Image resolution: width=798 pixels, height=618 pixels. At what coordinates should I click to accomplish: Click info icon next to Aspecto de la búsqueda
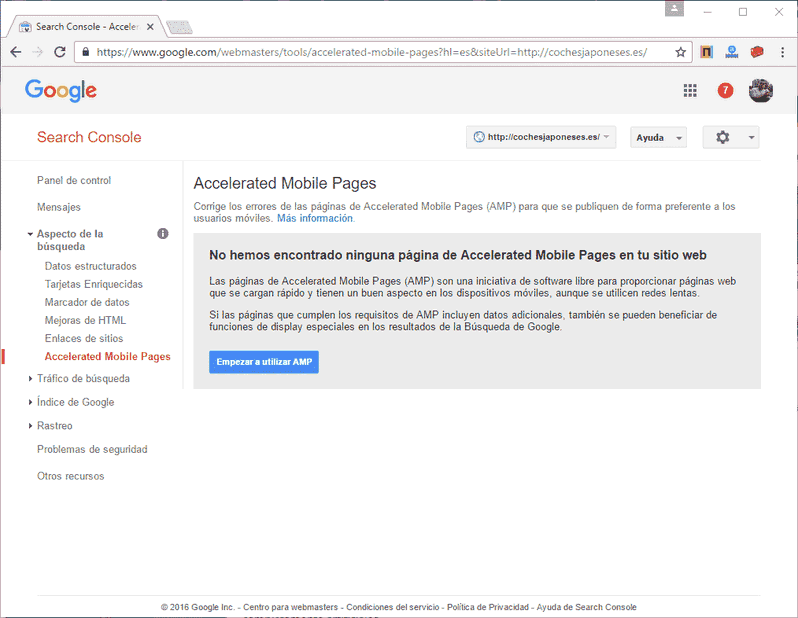(x=163, y=234)
